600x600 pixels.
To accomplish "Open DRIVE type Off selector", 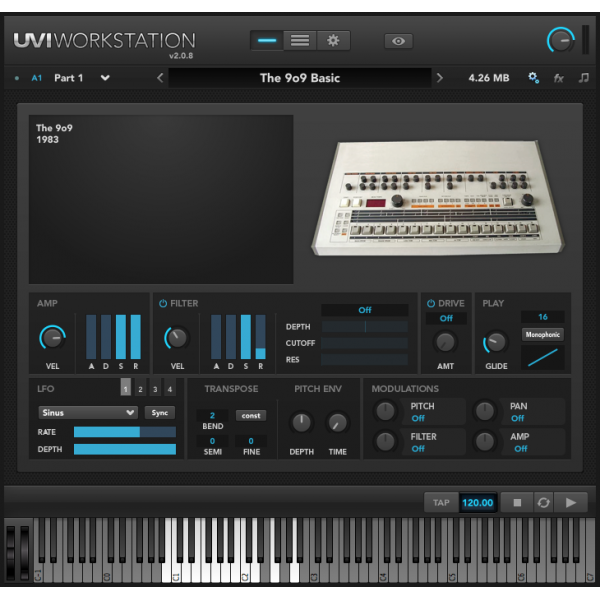I will click(x=446, y=318).
